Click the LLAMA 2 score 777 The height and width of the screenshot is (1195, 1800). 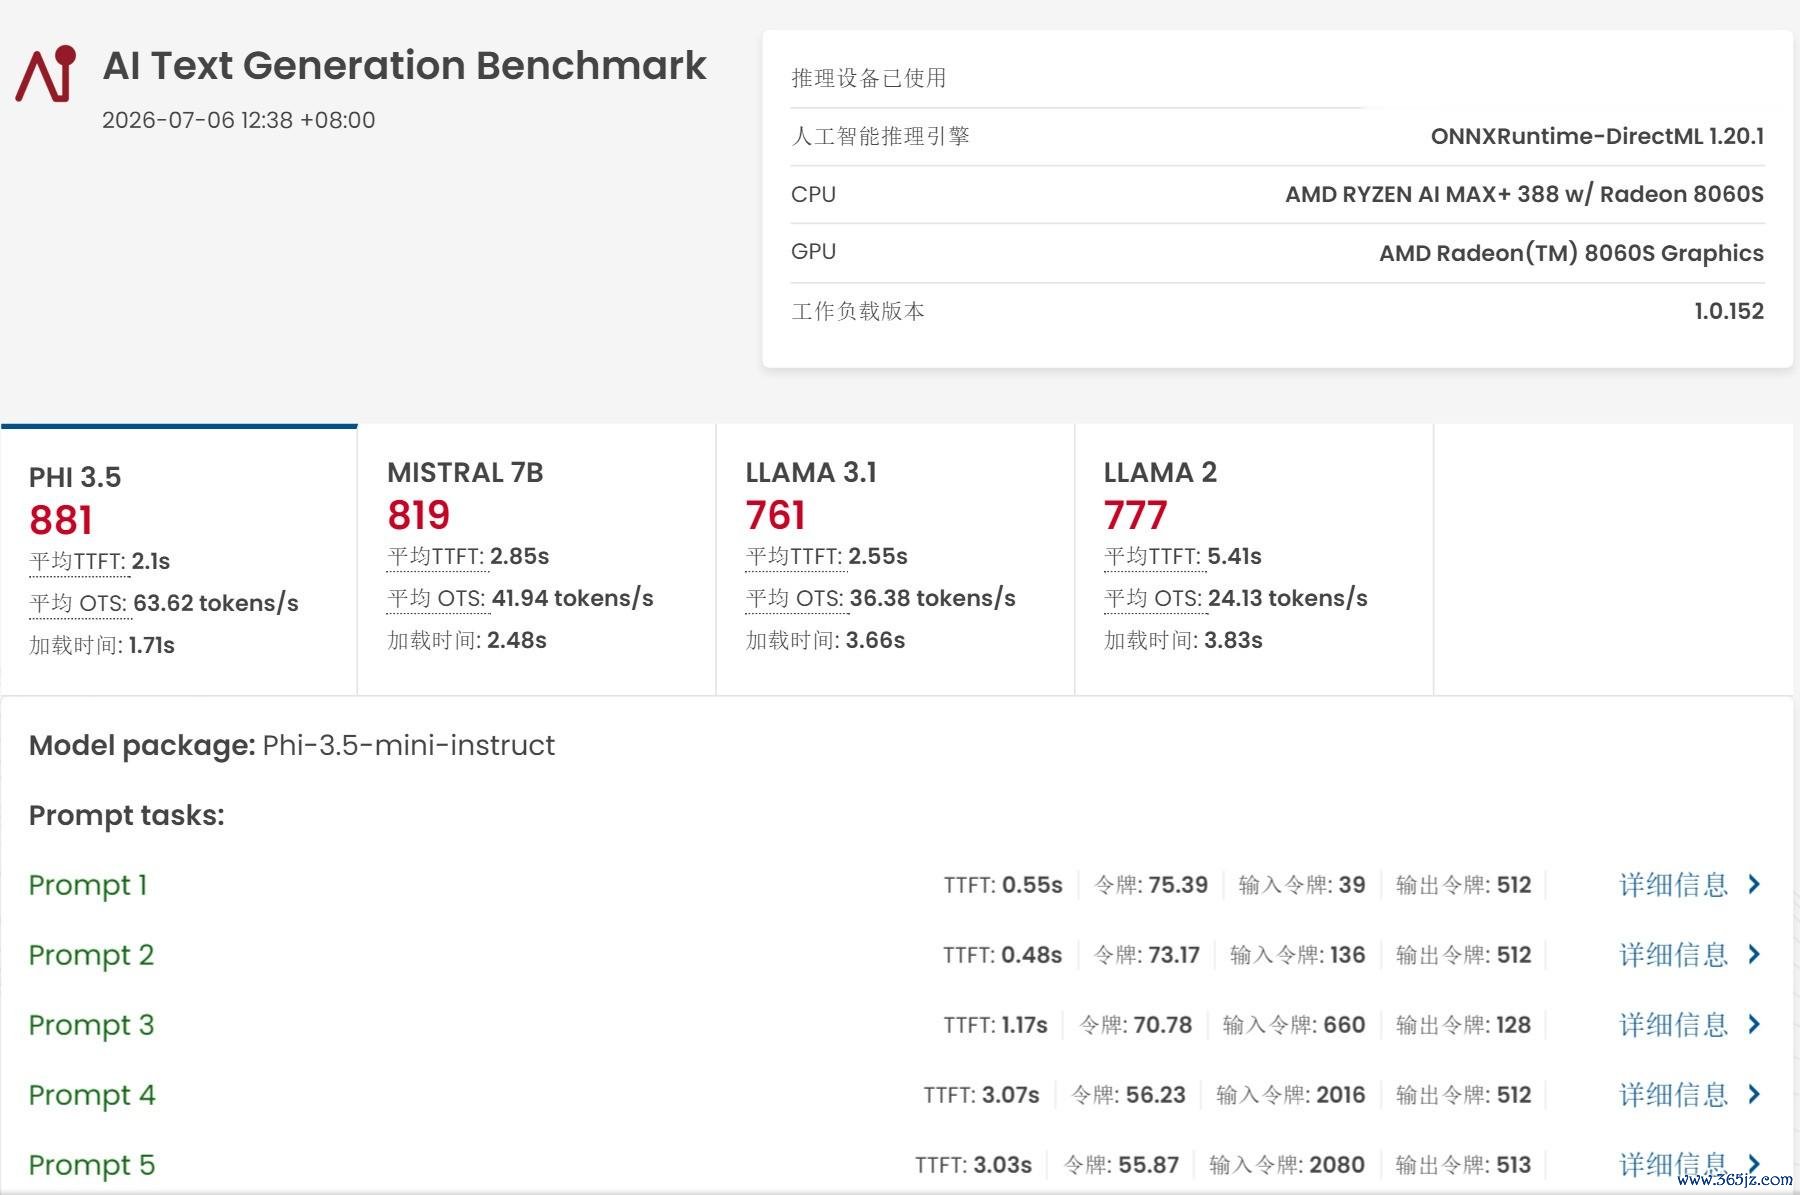click(x=1136, y=515)
